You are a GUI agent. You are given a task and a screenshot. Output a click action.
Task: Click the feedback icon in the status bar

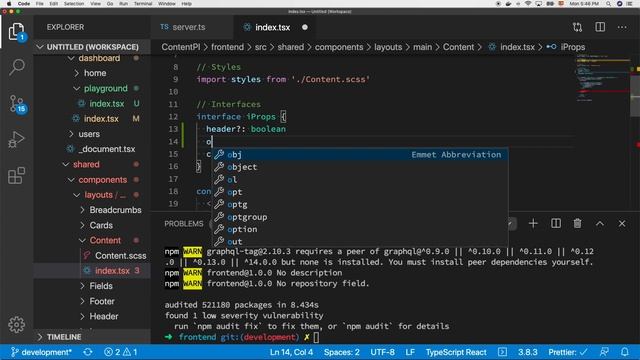(x=604, y=352)
